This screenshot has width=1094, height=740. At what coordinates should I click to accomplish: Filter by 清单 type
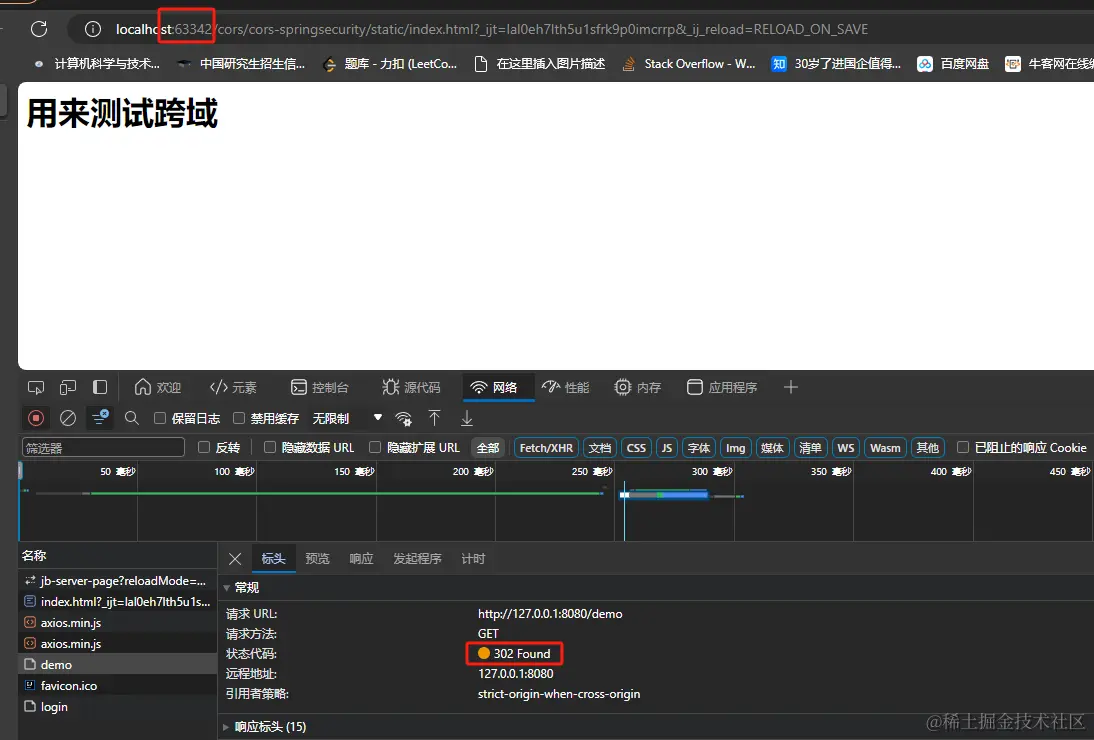click(810, 448)
